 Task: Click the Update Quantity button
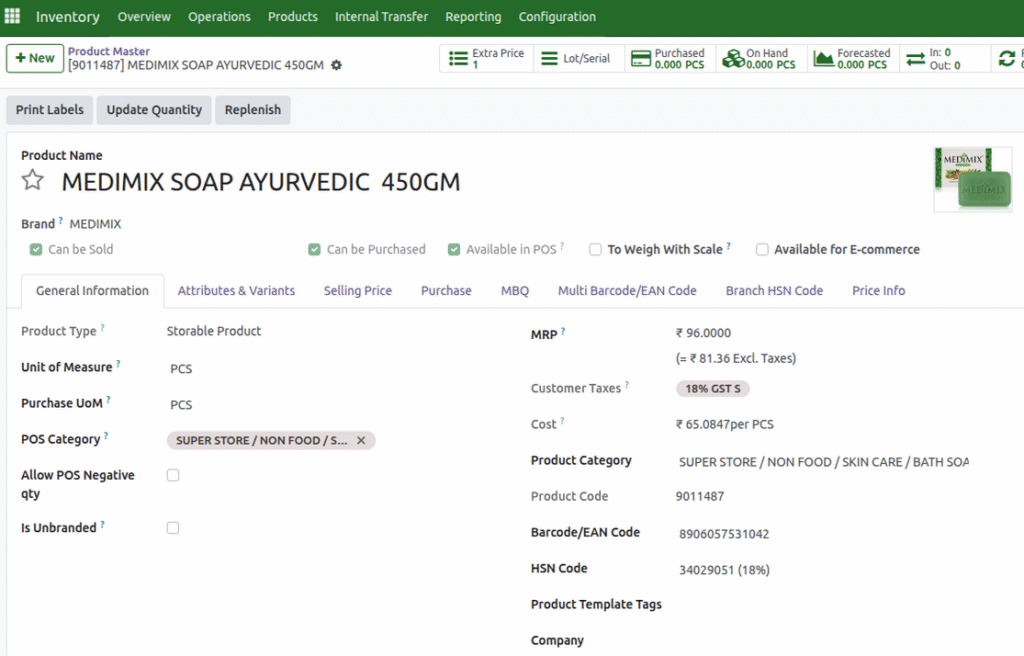(154, 110)
